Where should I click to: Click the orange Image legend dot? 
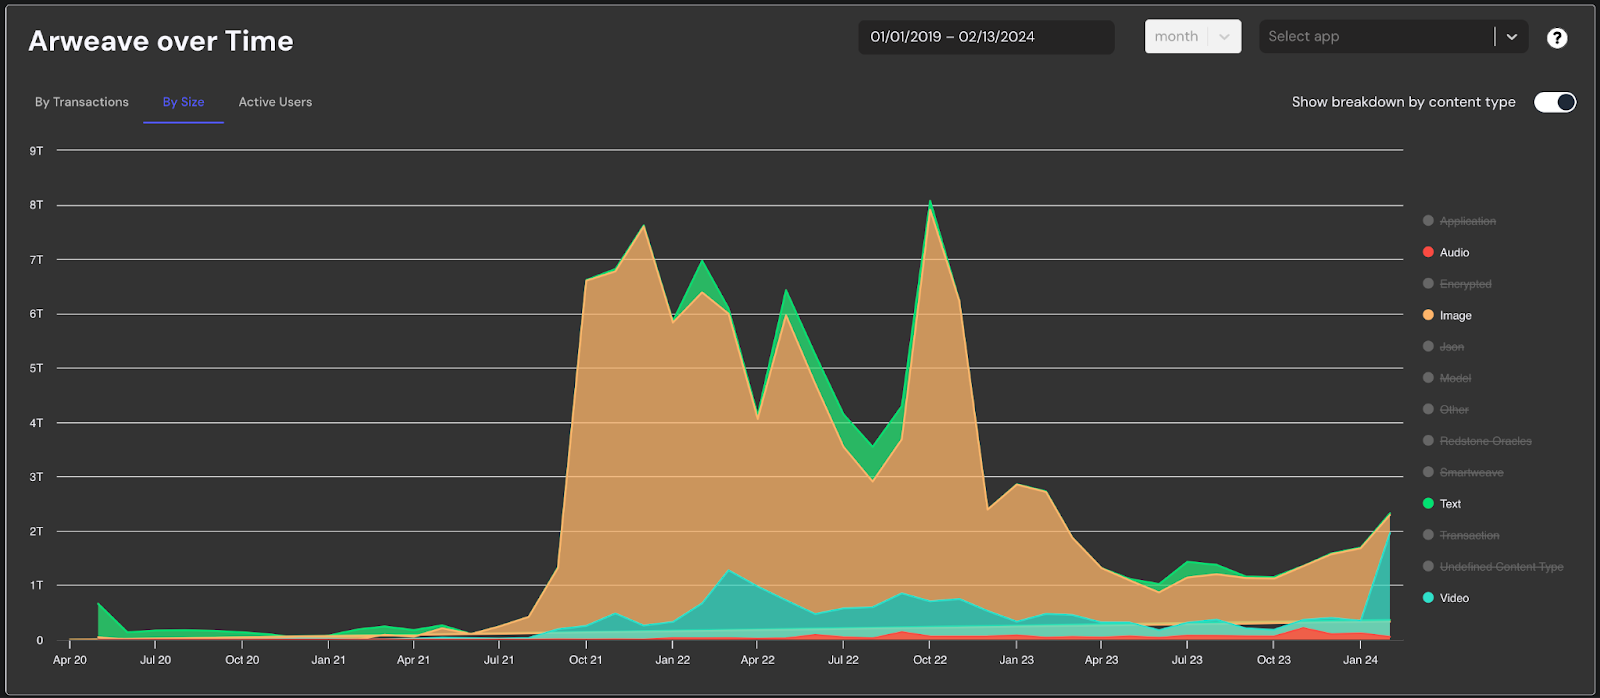click(x=1428, y=315)
